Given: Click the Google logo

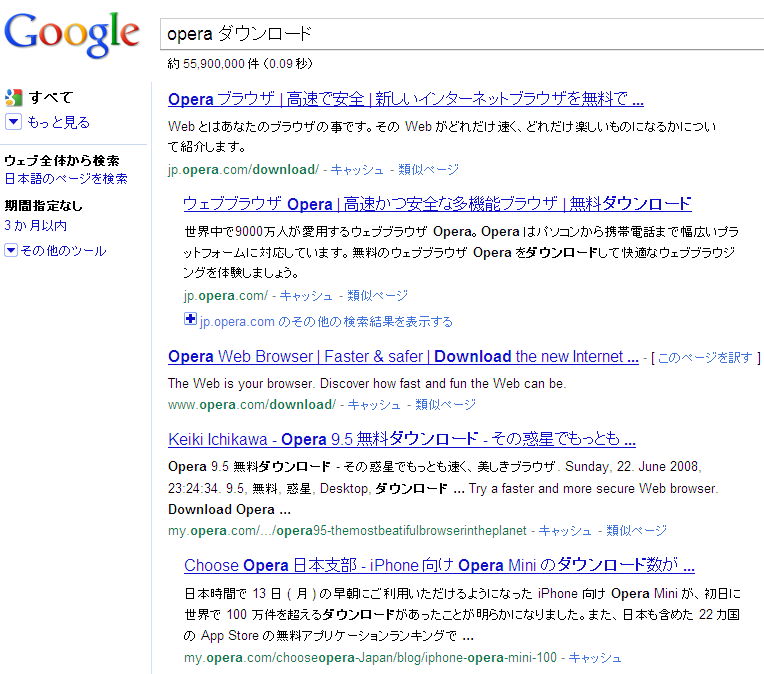Looking at the screenshot, I should [x=72, y=33].
